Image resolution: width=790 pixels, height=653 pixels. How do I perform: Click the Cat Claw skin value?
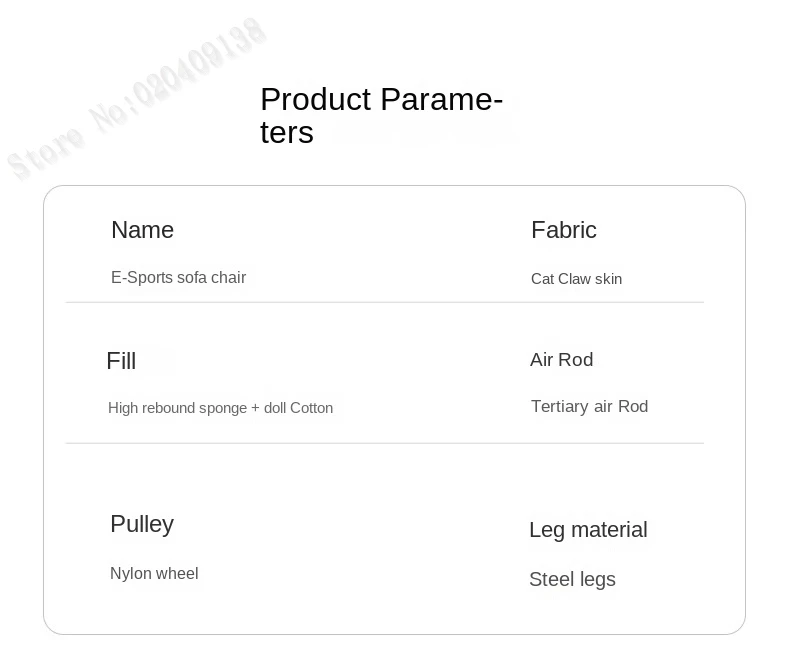coord(576,279)
